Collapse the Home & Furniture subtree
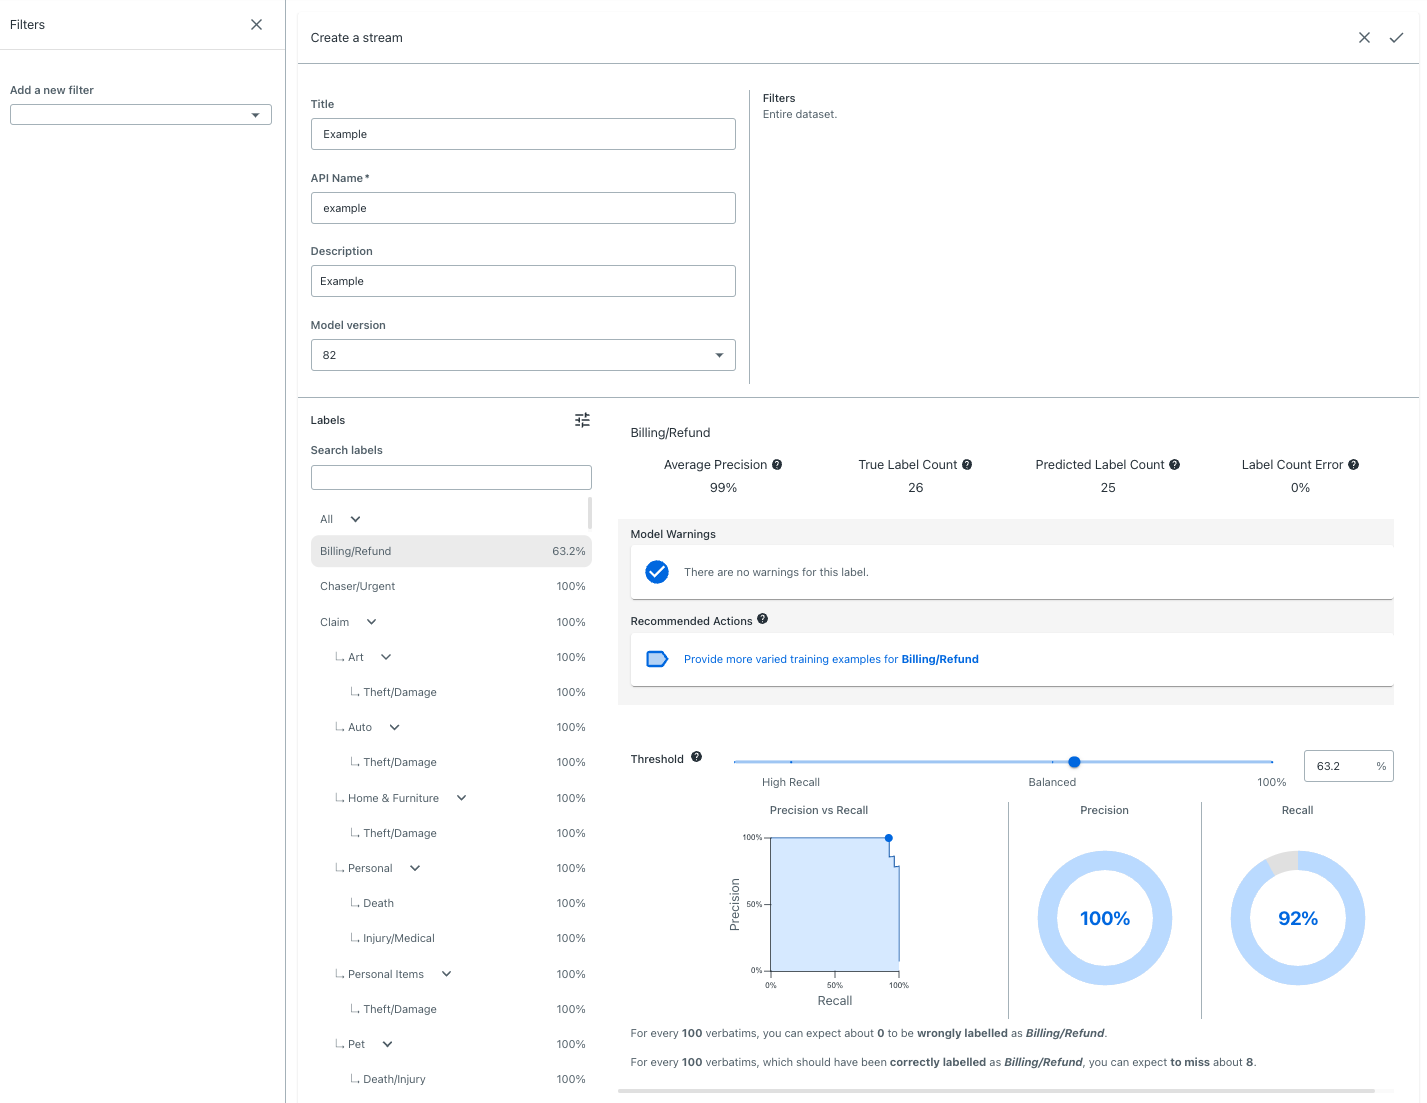 point(461,798)
